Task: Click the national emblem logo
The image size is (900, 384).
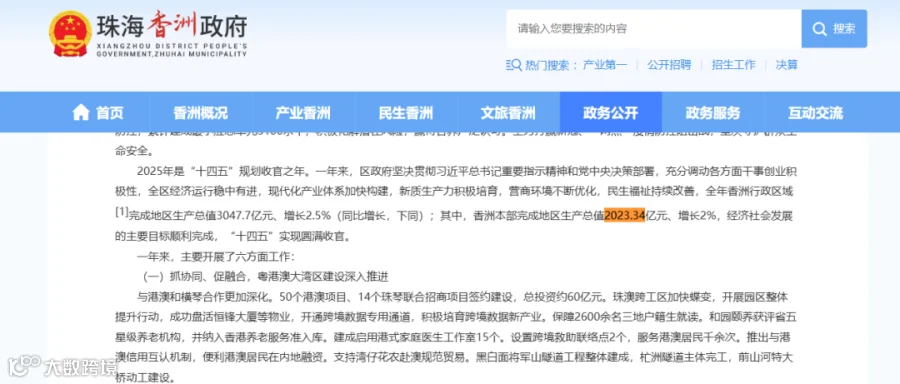Action: pyautogui.click(x=70, y=34)
